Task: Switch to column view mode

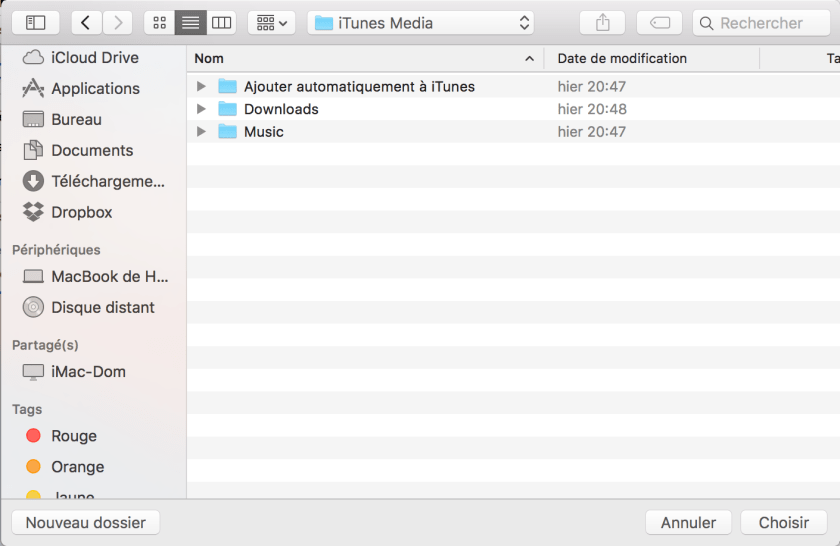Action: pos(221,22)
